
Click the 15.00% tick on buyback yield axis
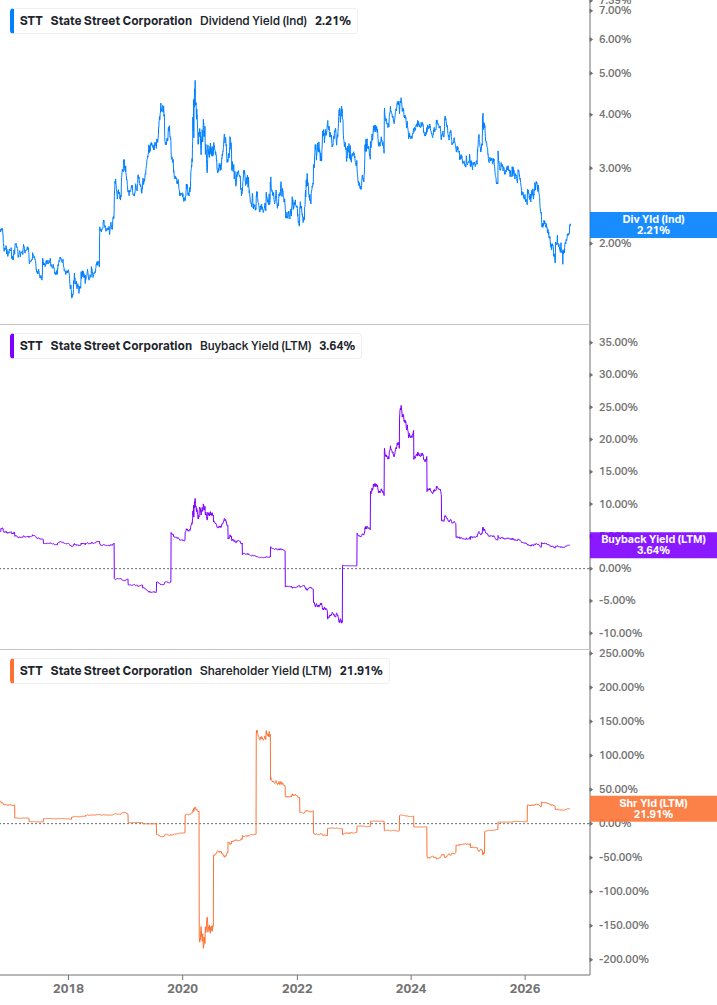tap(618, 472)
